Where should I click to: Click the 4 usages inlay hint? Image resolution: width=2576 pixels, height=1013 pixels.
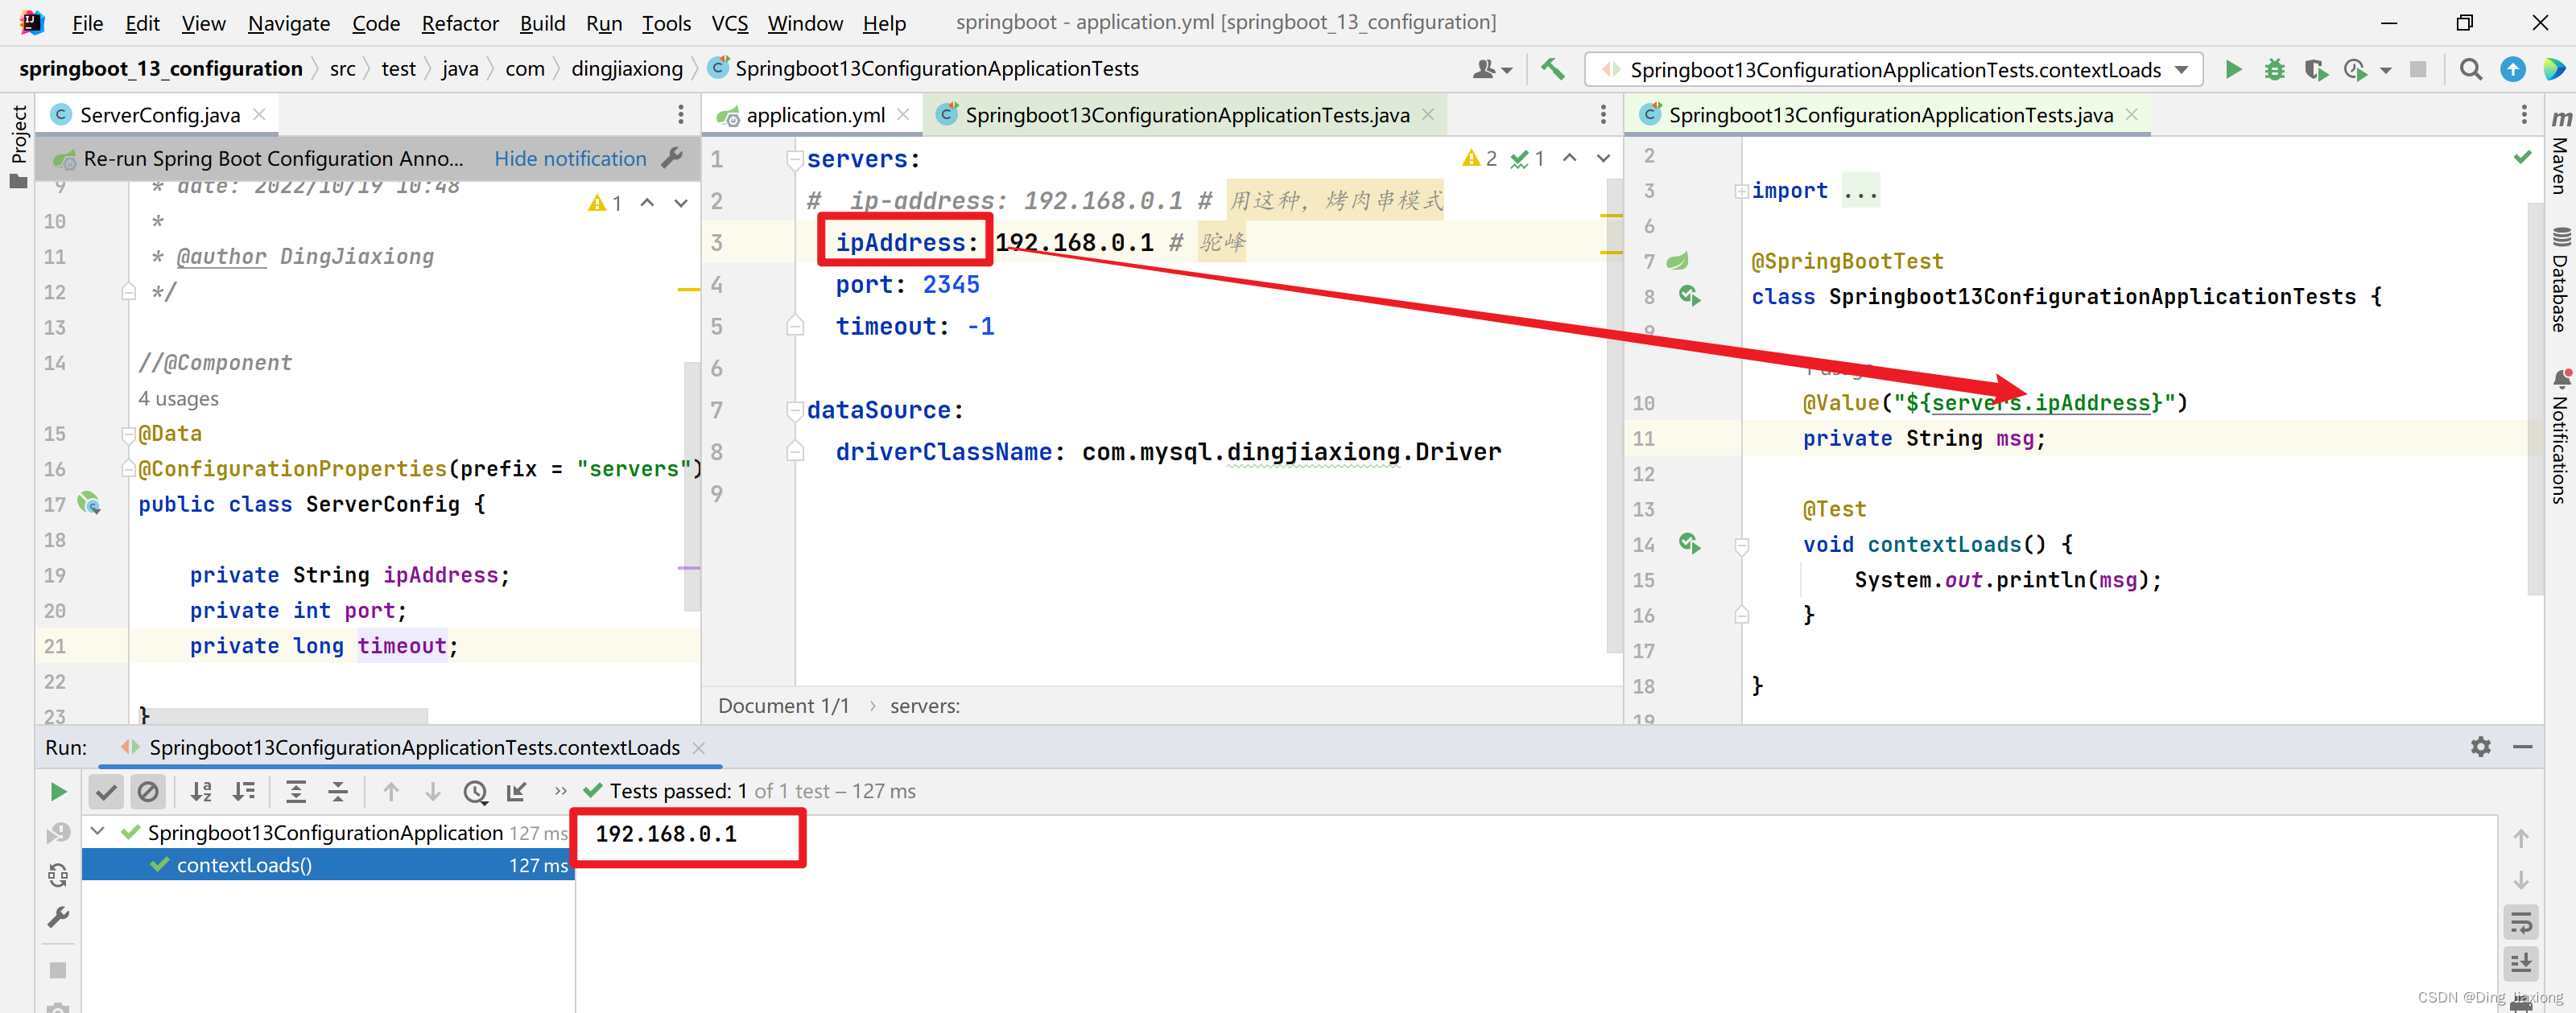[178, 398]
